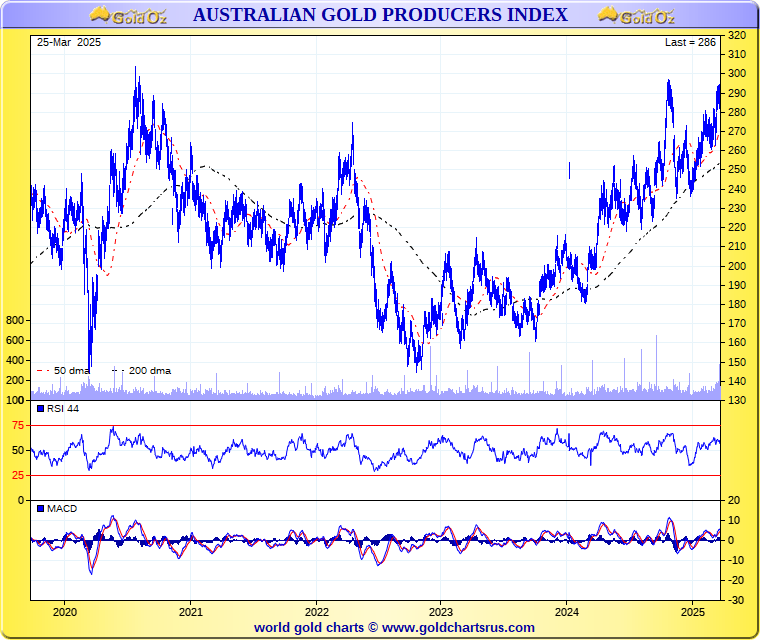Screen dimensions: 760x640
Task: Click the 2021 year label on x-axis
Action: (x=190, y=612)
